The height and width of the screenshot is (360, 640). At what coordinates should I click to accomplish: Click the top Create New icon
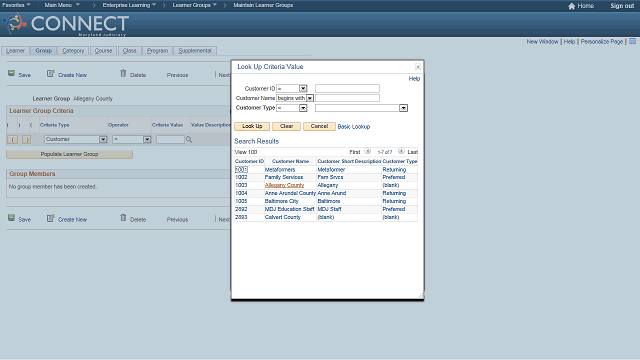click(50, 73)
